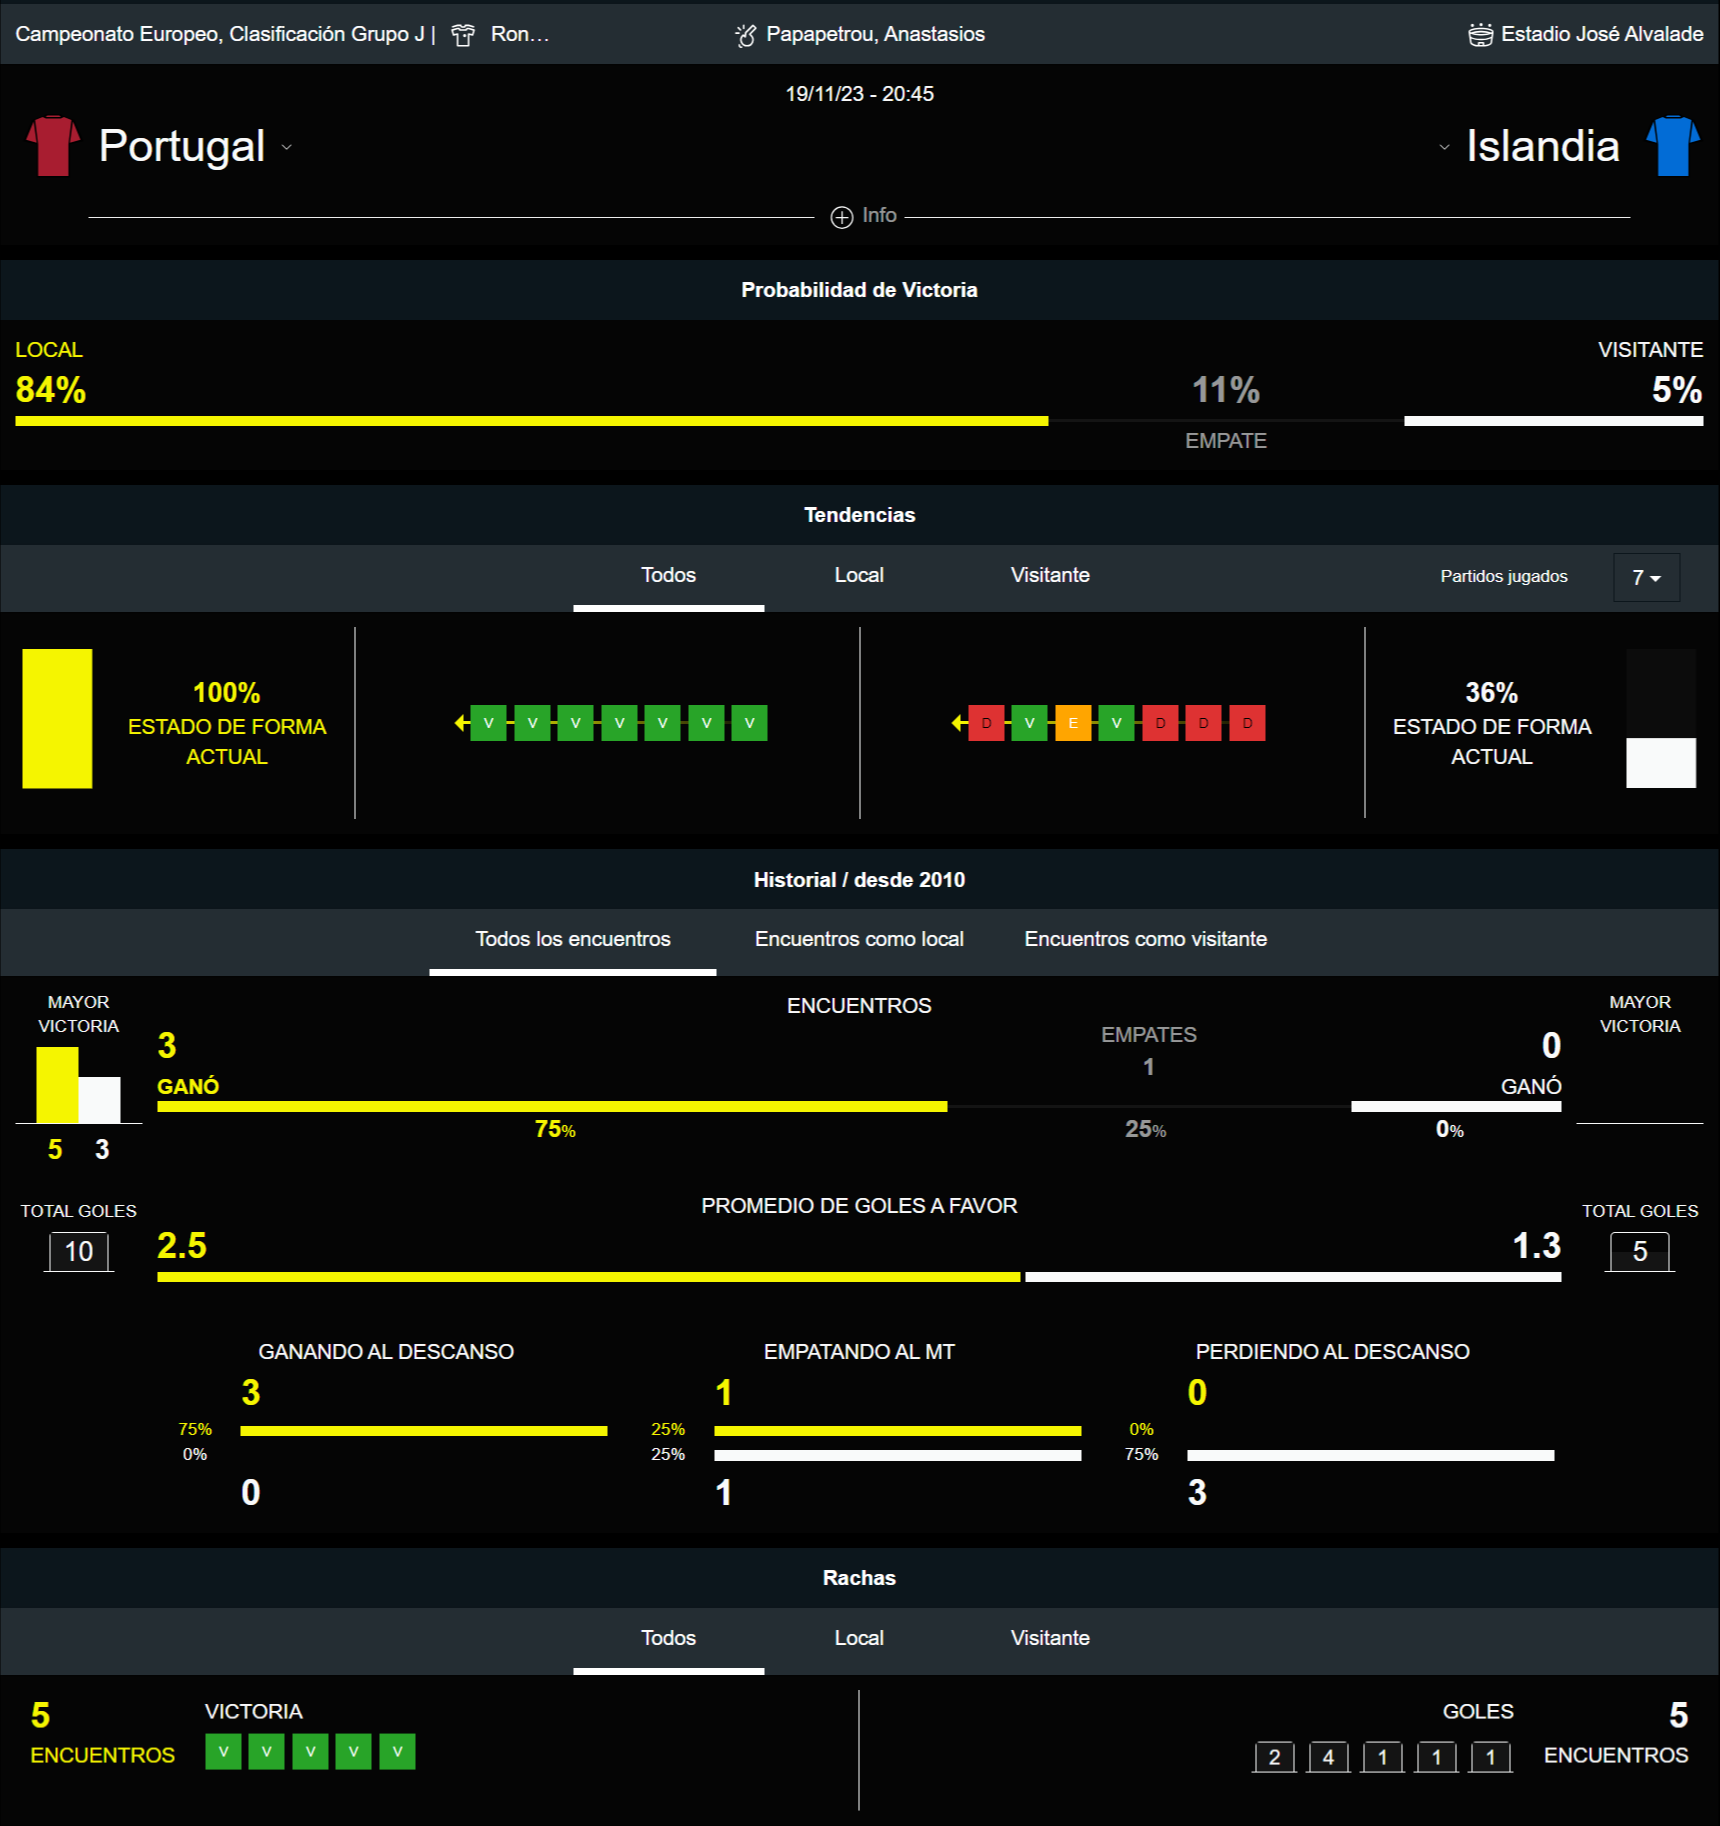Show Rachas for Local only
Viewport: 1720px width, 1826px height.
click(x=859, y=1638)
